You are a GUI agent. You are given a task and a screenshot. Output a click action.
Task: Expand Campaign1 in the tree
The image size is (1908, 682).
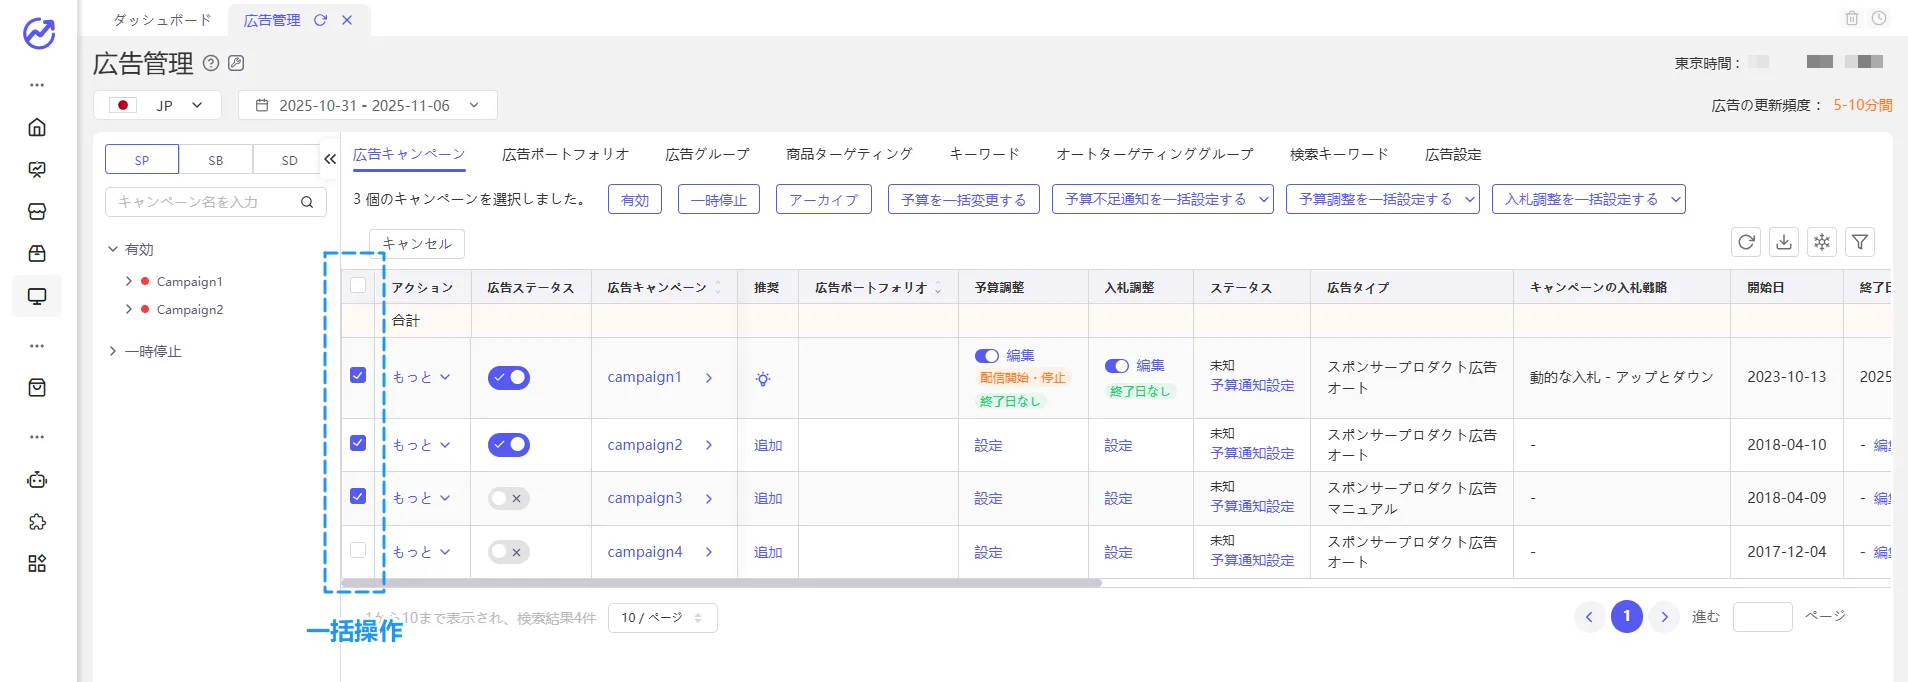pos(129,281)
